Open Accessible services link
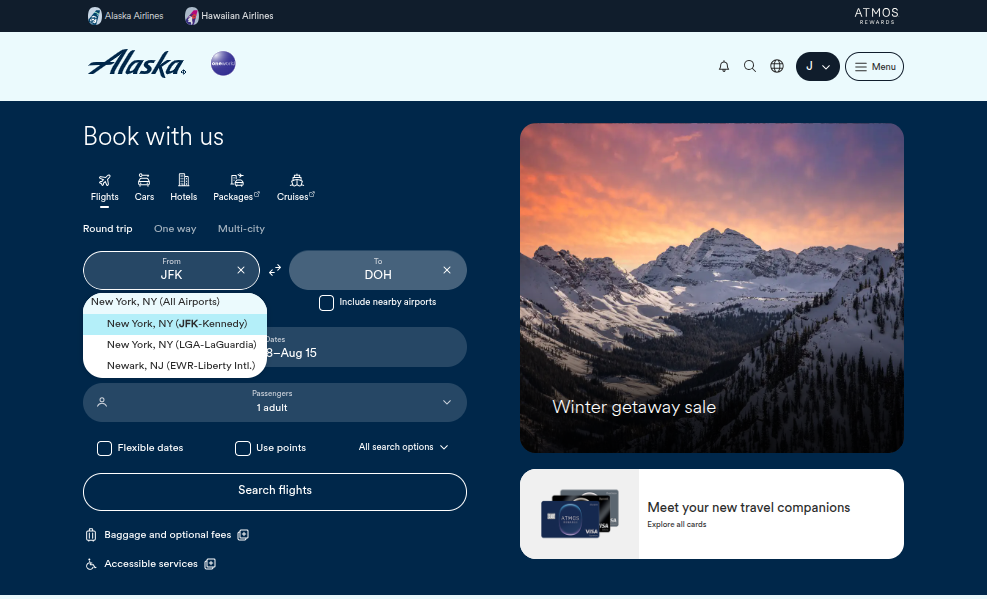987x599 pixels. pos(151,564)
